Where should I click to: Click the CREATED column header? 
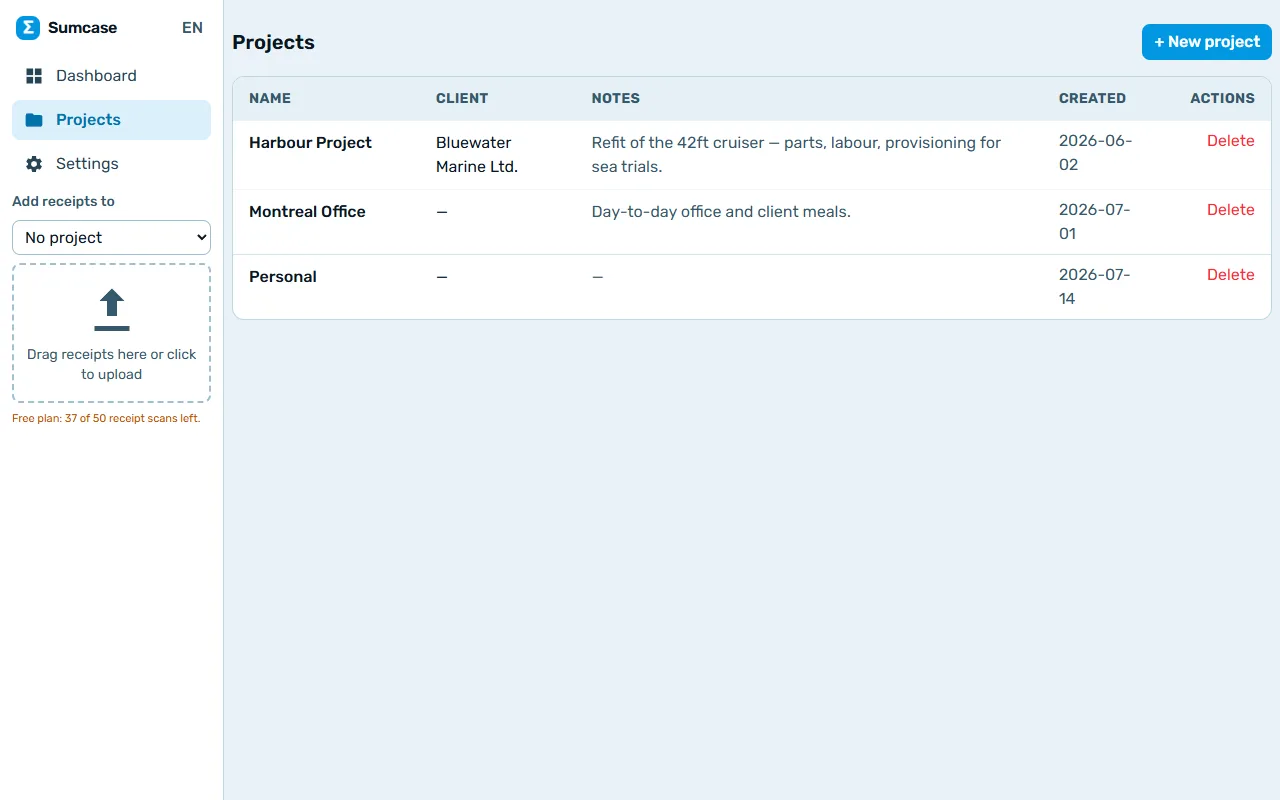click(1092, 99)
